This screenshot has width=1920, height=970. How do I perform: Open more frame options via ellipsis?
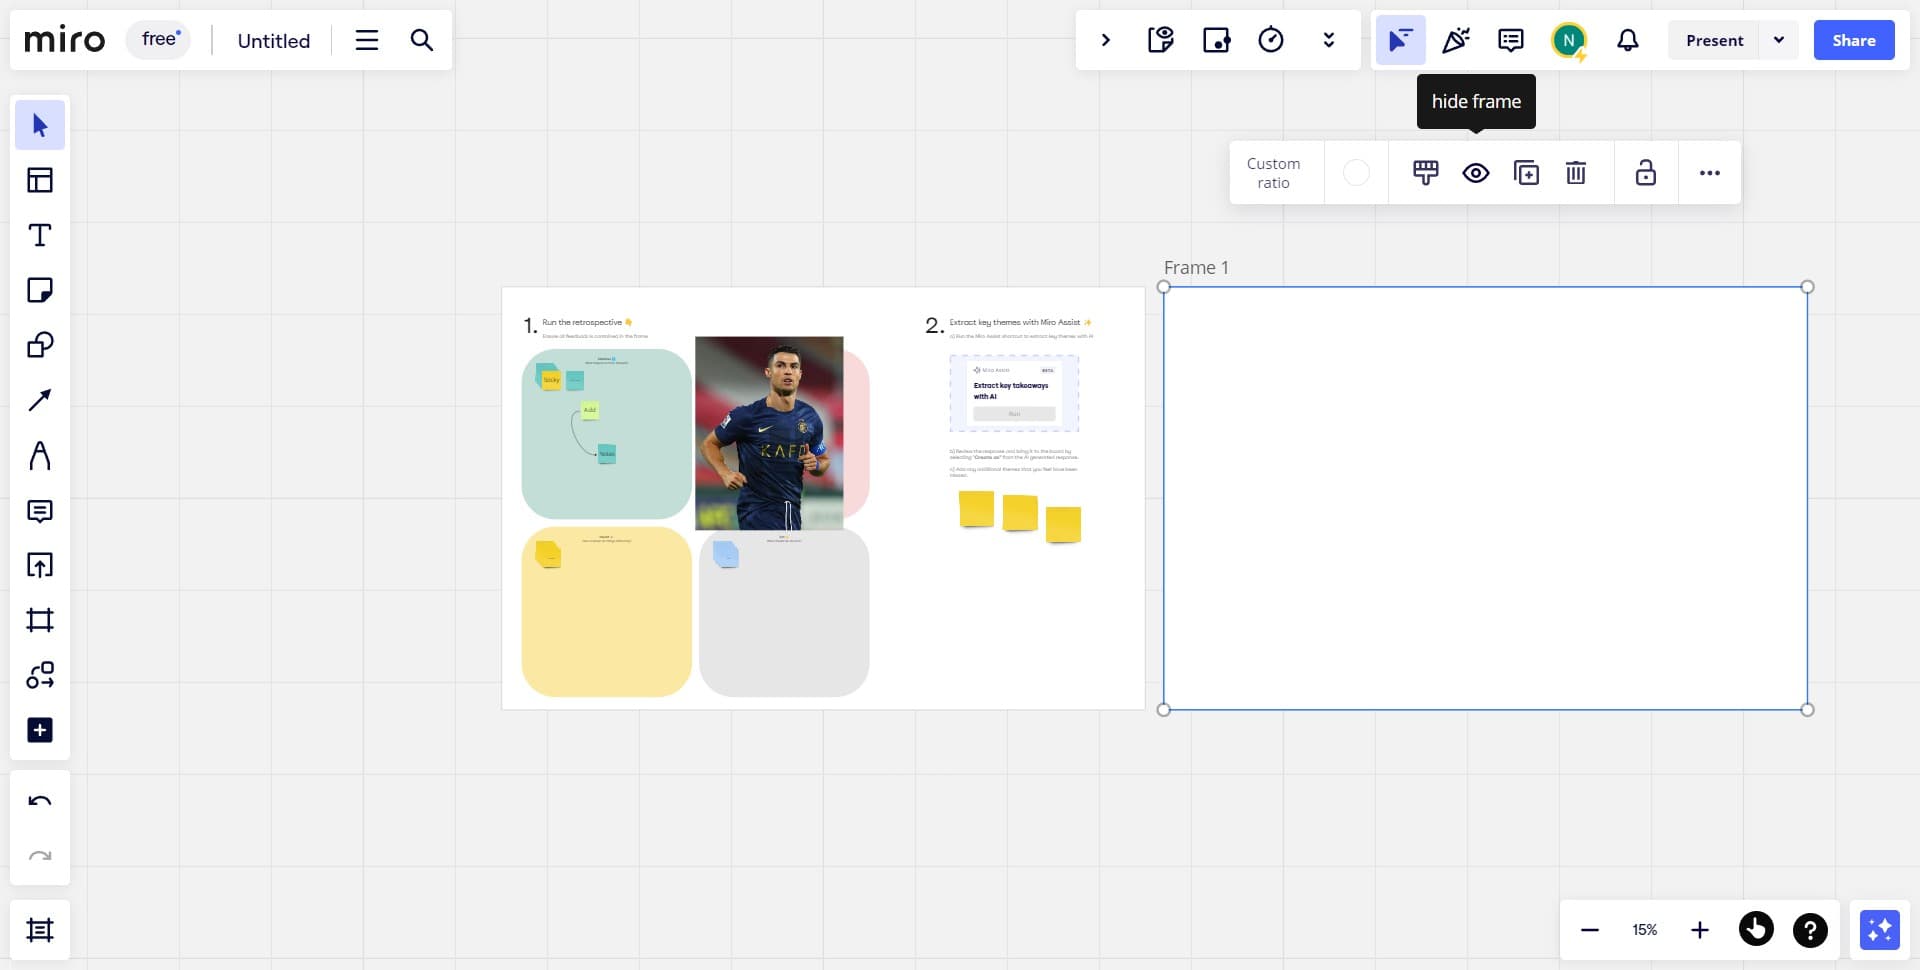[1709, 172]
